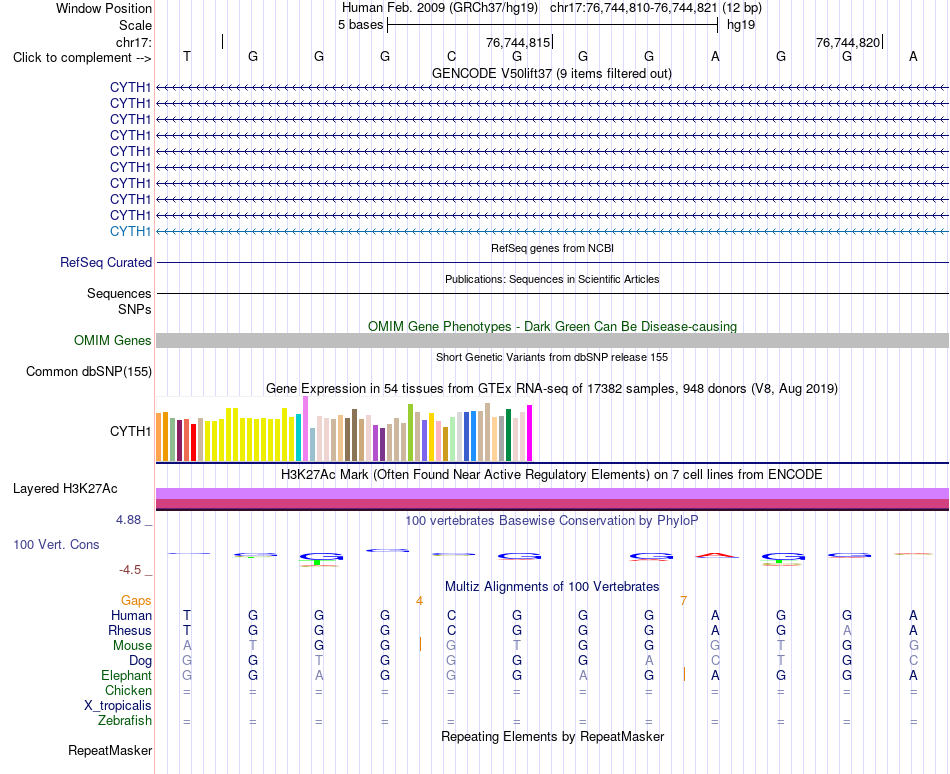Click the dark green bar in GTEx chart

coord(508,435)
